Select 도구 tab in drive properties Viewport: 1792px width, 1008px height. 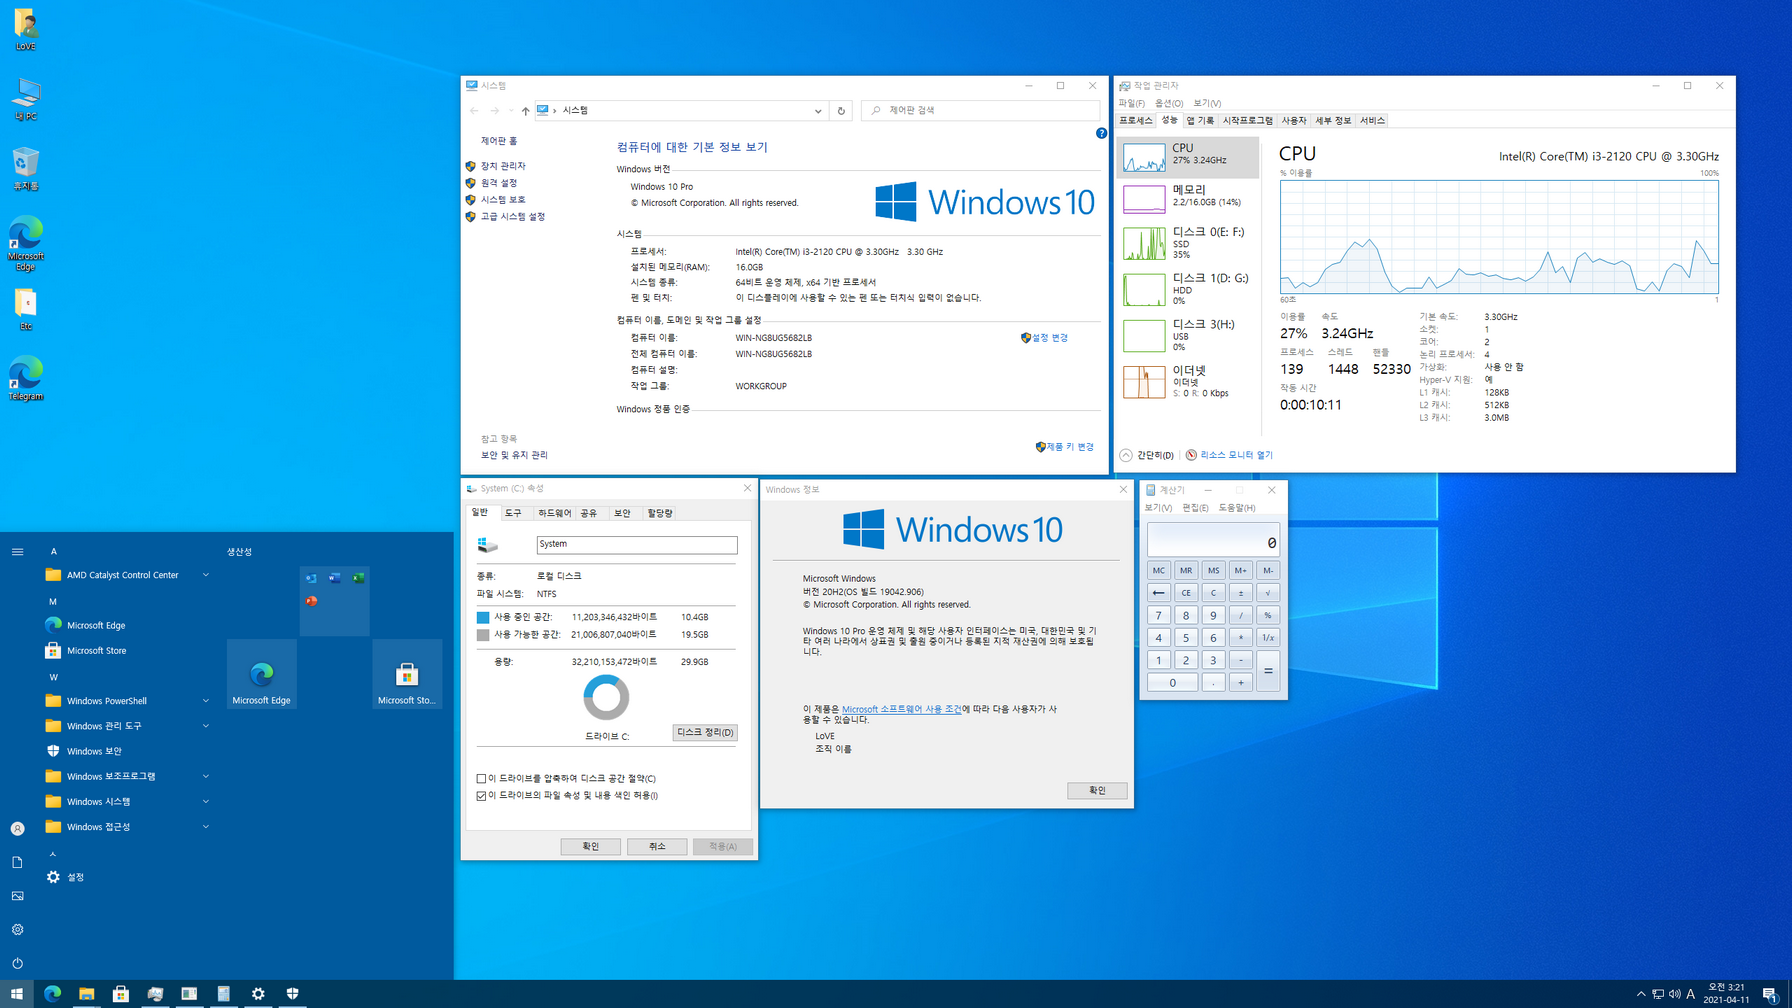coord(513,513)
